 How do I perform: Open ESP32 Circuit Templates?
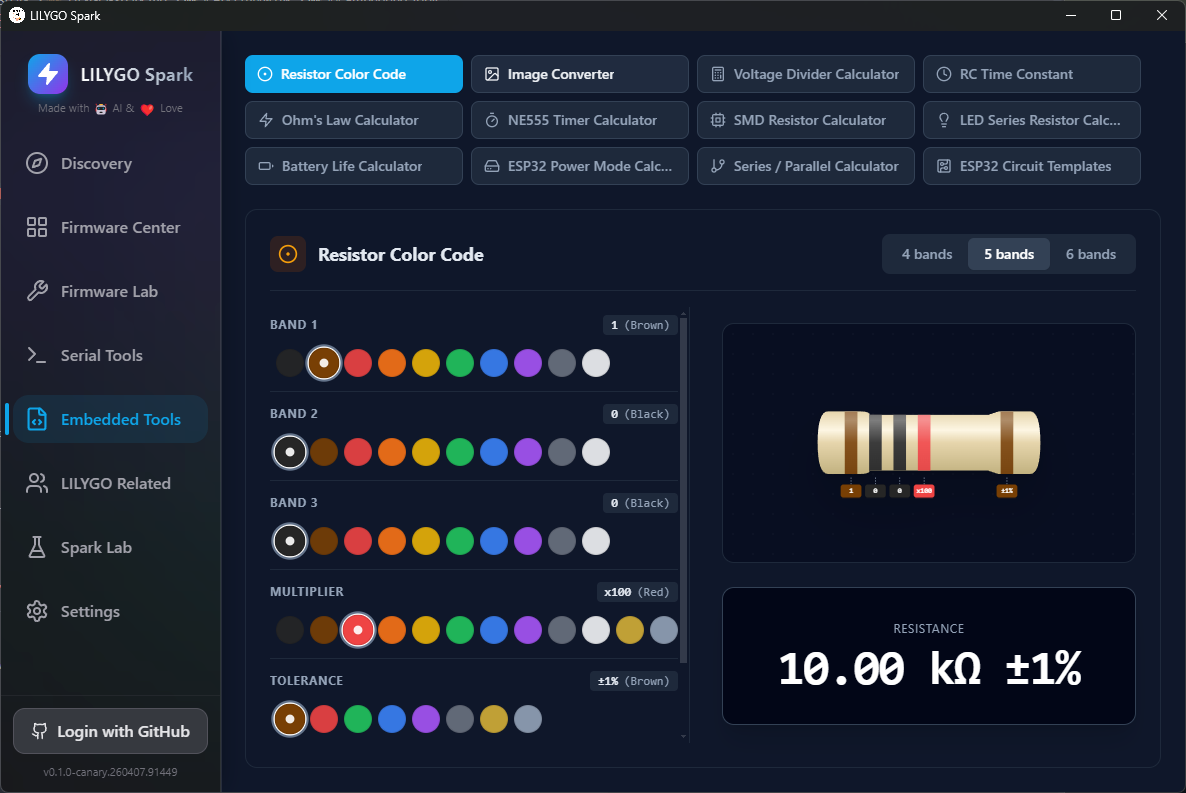1031,166
